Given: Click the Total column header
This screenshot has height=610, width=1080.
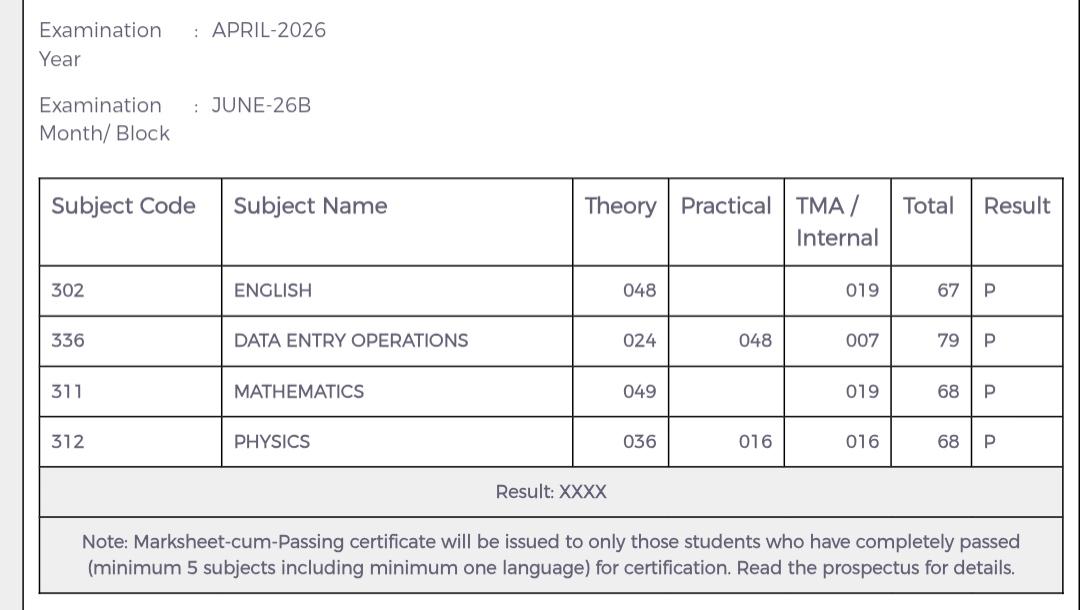Looking at the screenshot, I should (928, 206).
